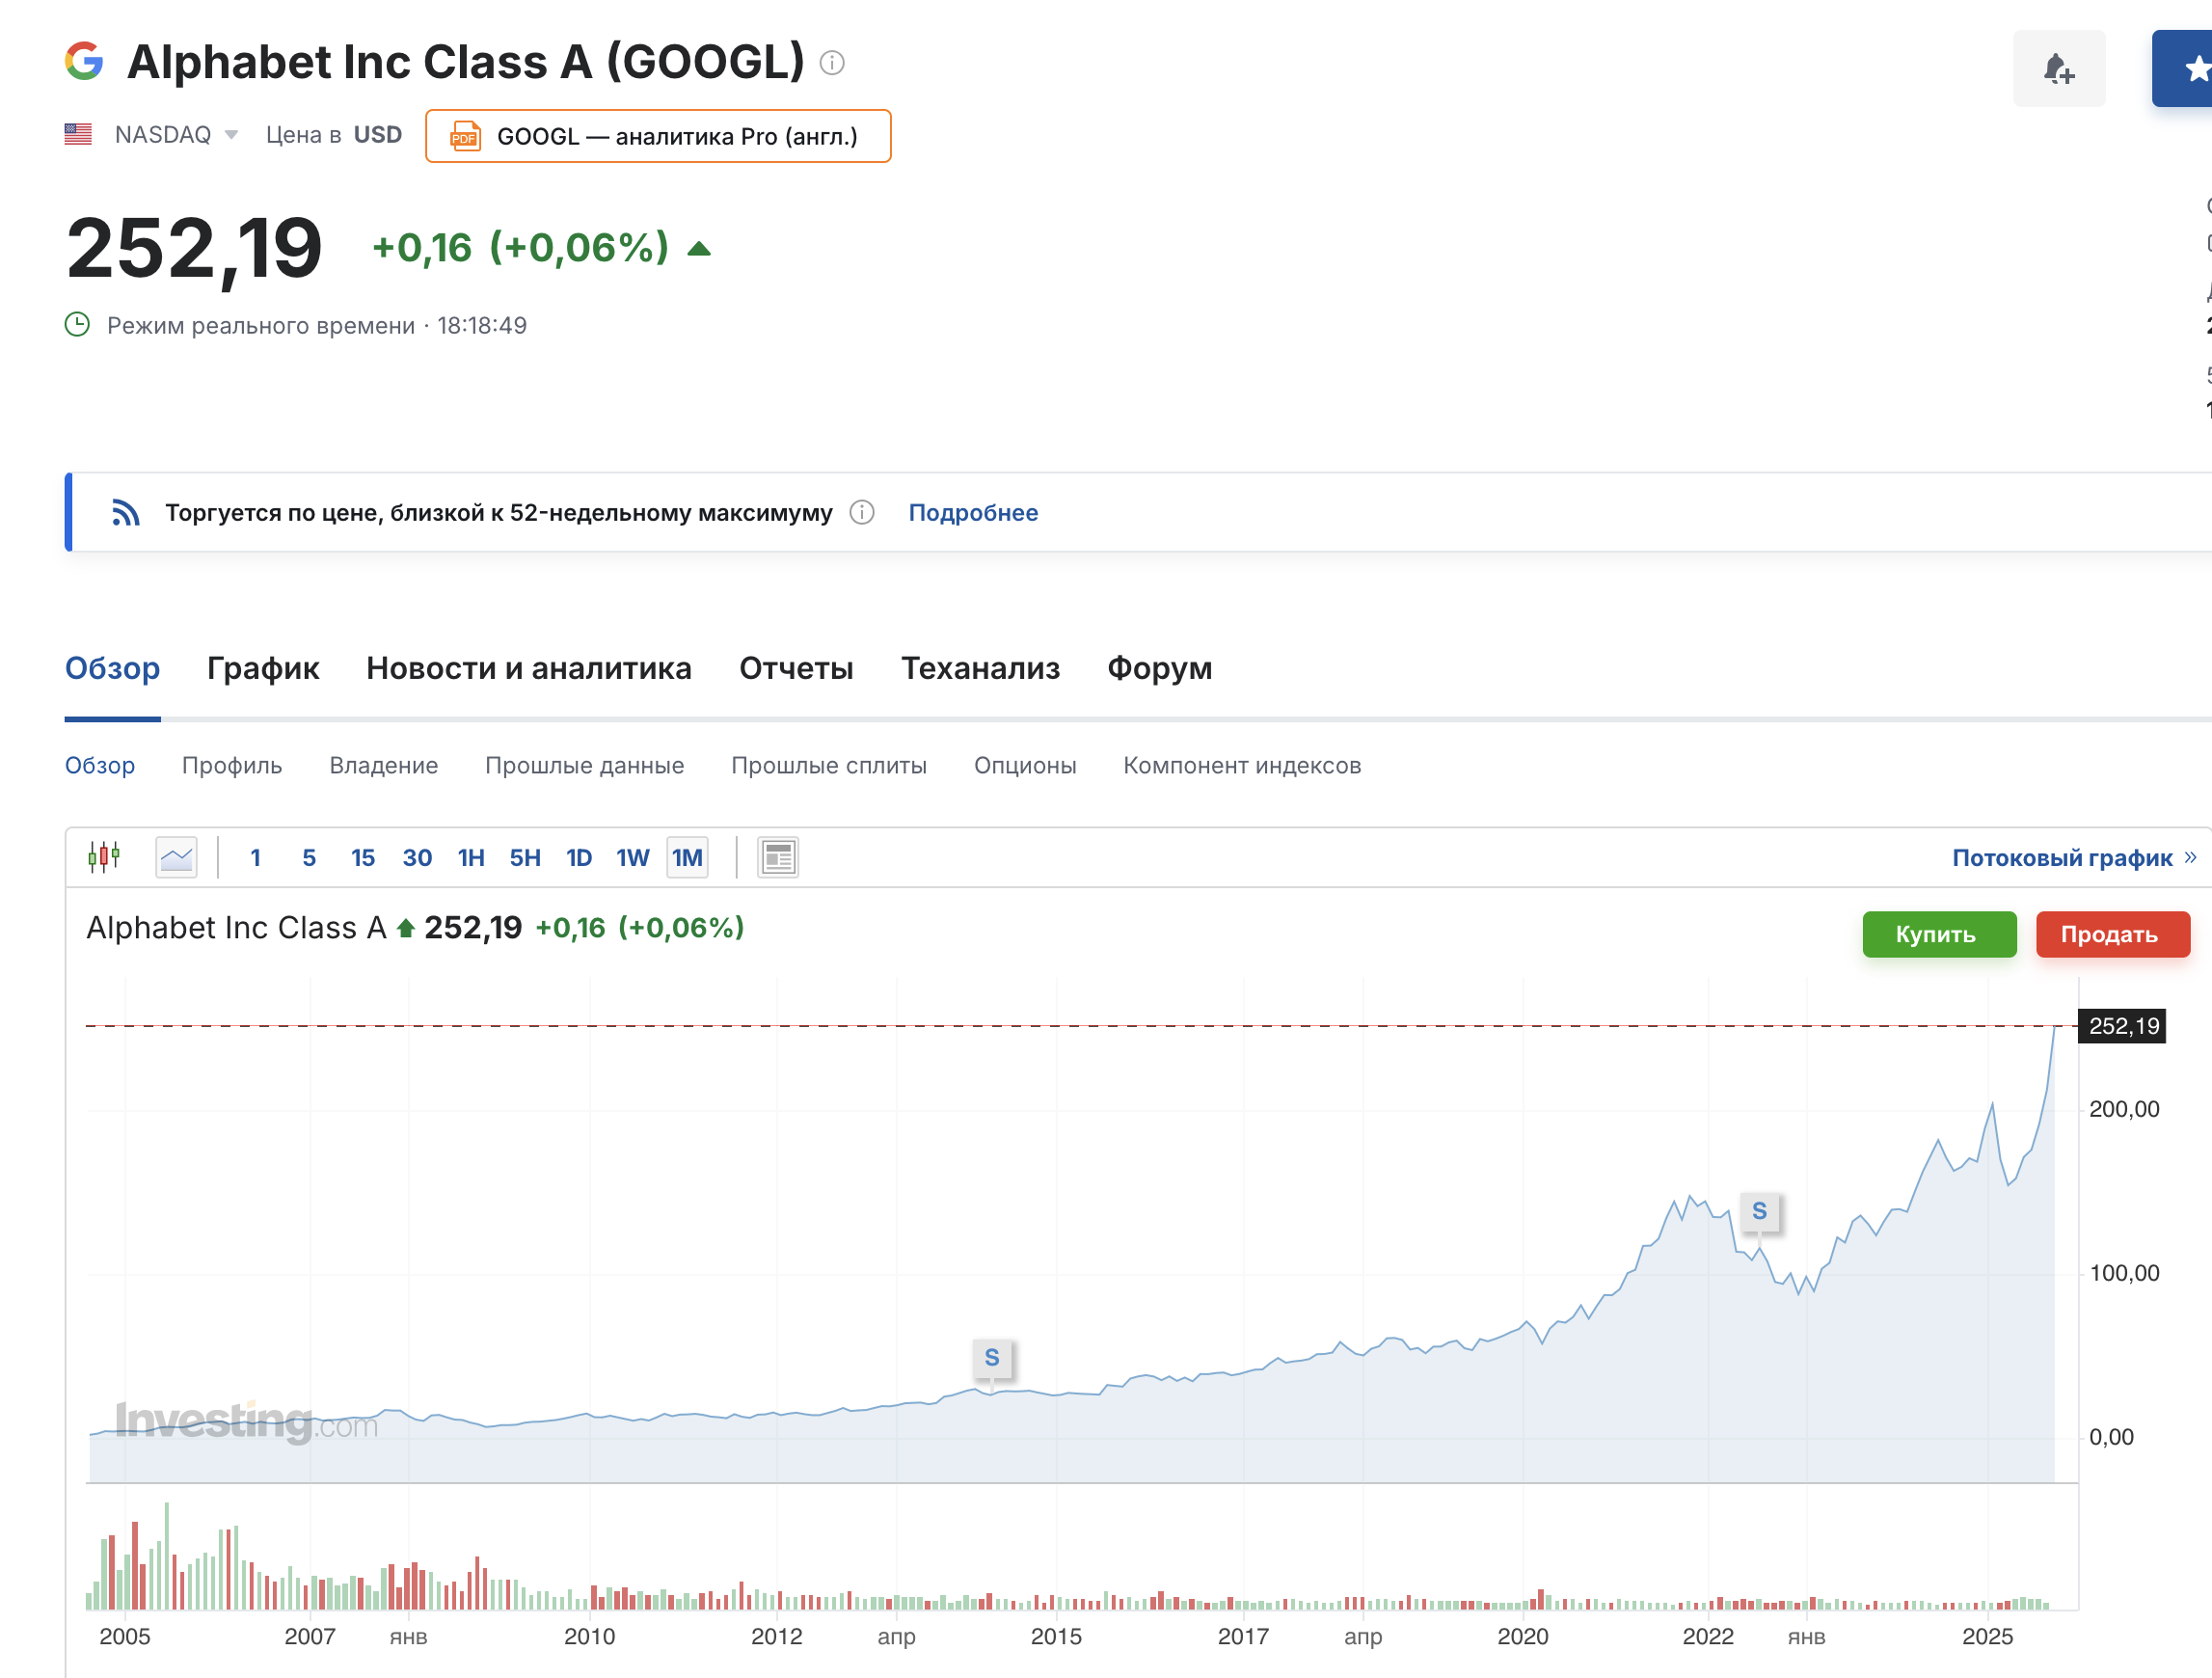Select the 1W chart interval
The image size is (2212, 1678).
pos(632,857)
